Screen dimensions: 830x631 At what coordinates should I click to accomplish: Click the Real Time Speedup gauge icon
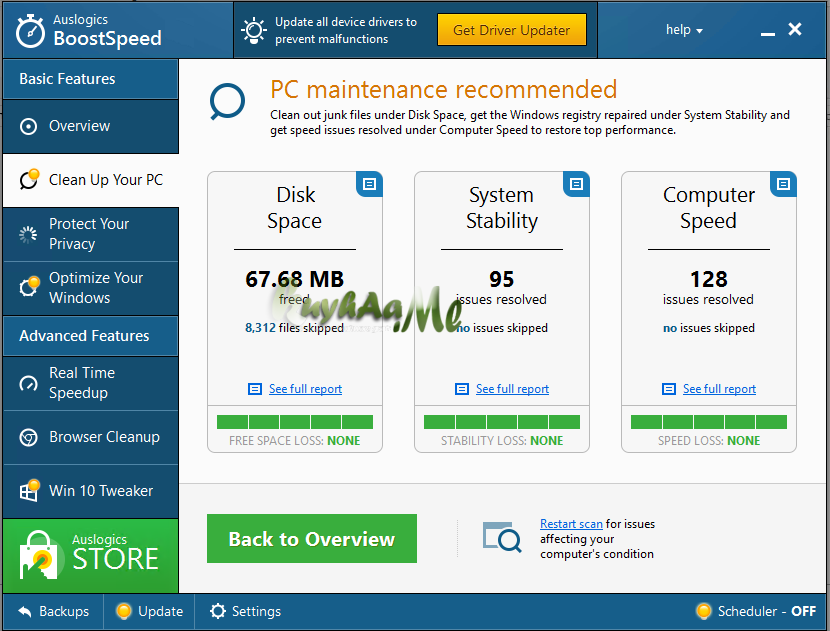(x=28, y=383)
